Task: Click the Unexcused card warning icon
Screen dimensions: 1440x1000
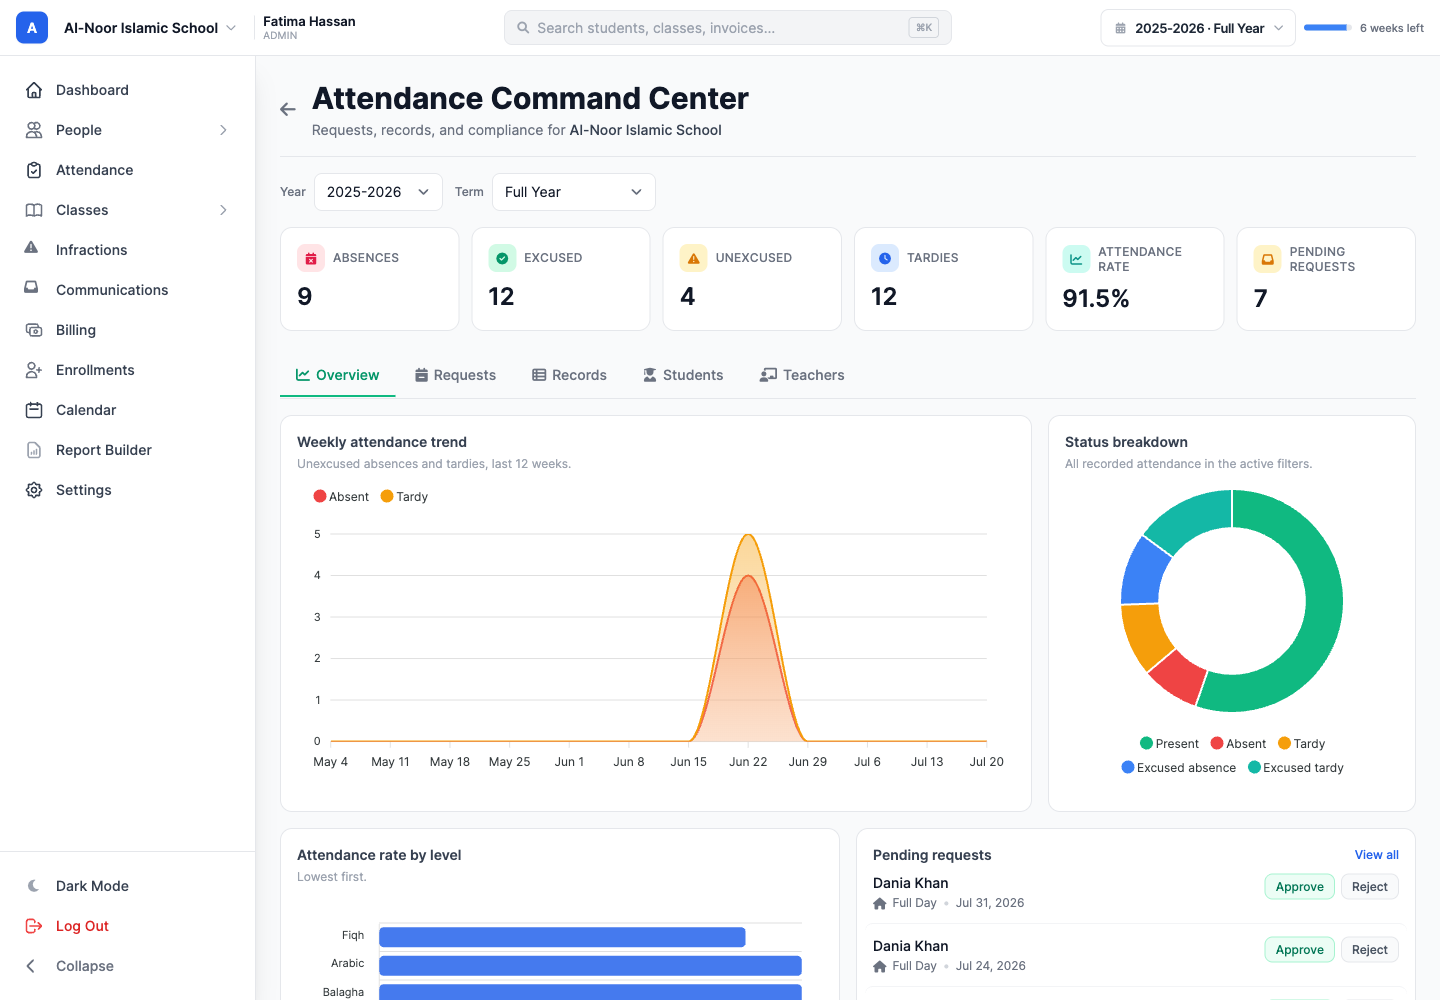Action: pyautogui.click(x=693, y=258)
